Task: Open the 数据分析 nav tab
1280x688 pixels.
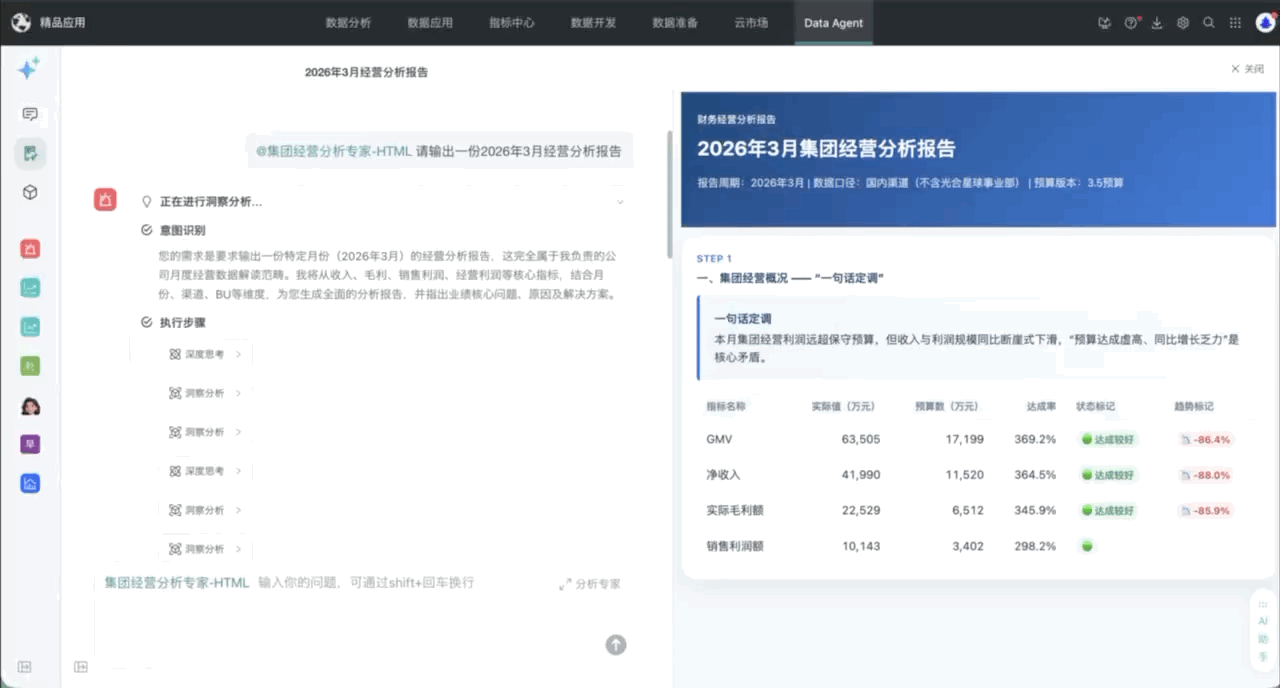Action: pos(348,23)
